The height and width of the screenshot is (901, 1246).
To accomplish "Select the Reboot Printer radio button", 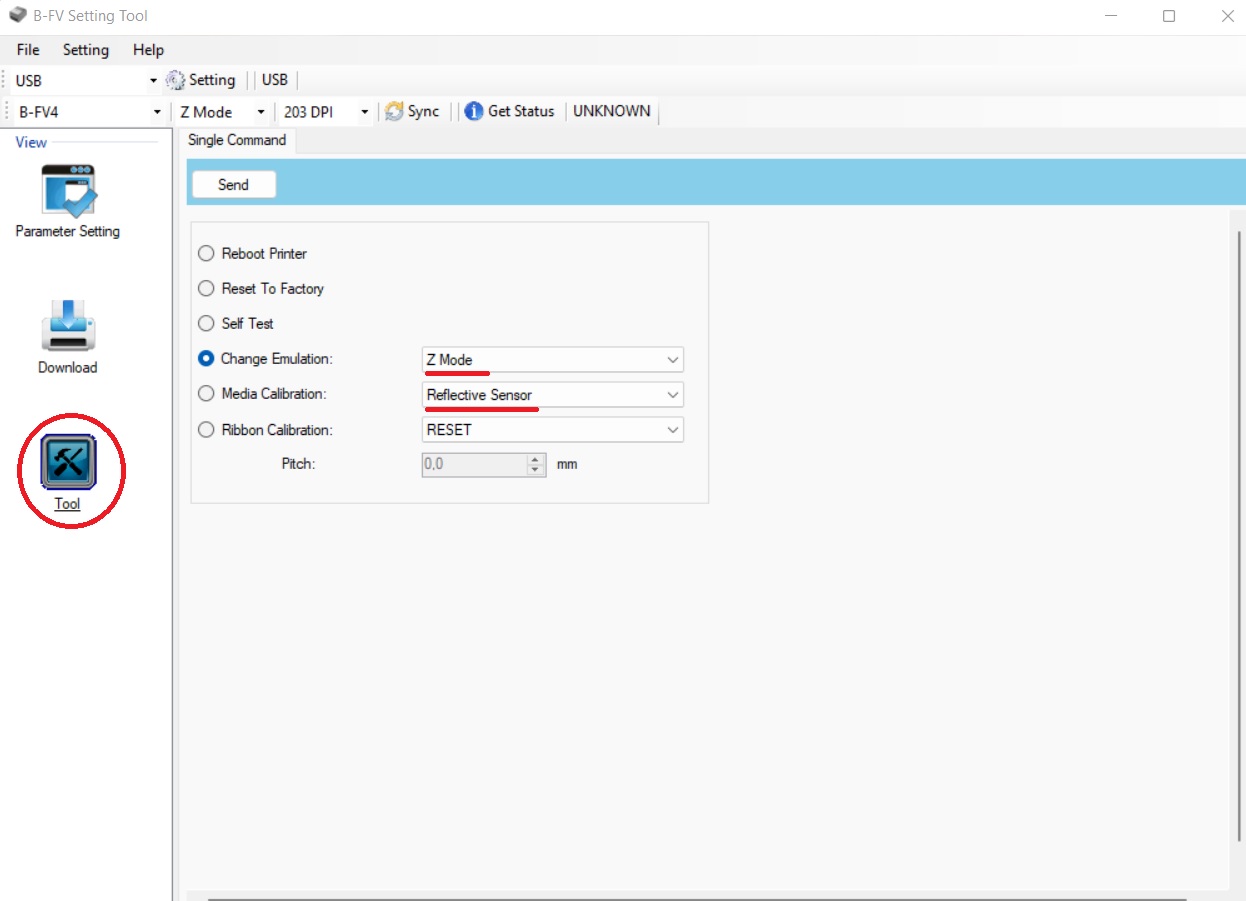I will 206,253.
